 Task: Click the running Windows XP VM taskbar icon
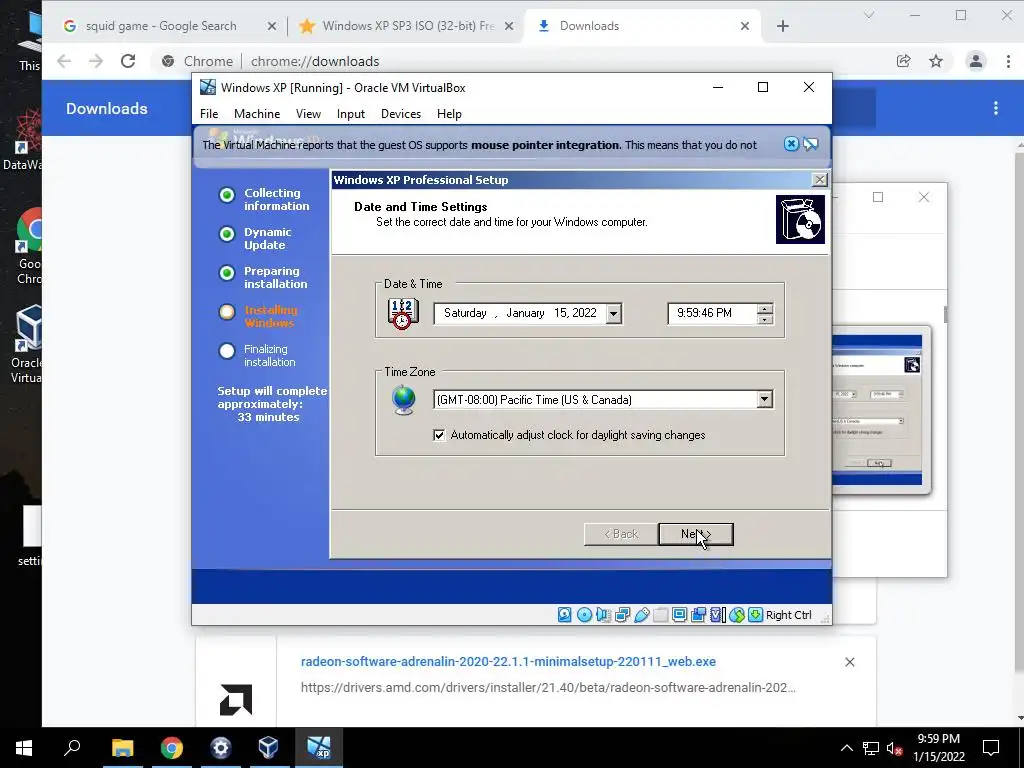tap(319, 748)
